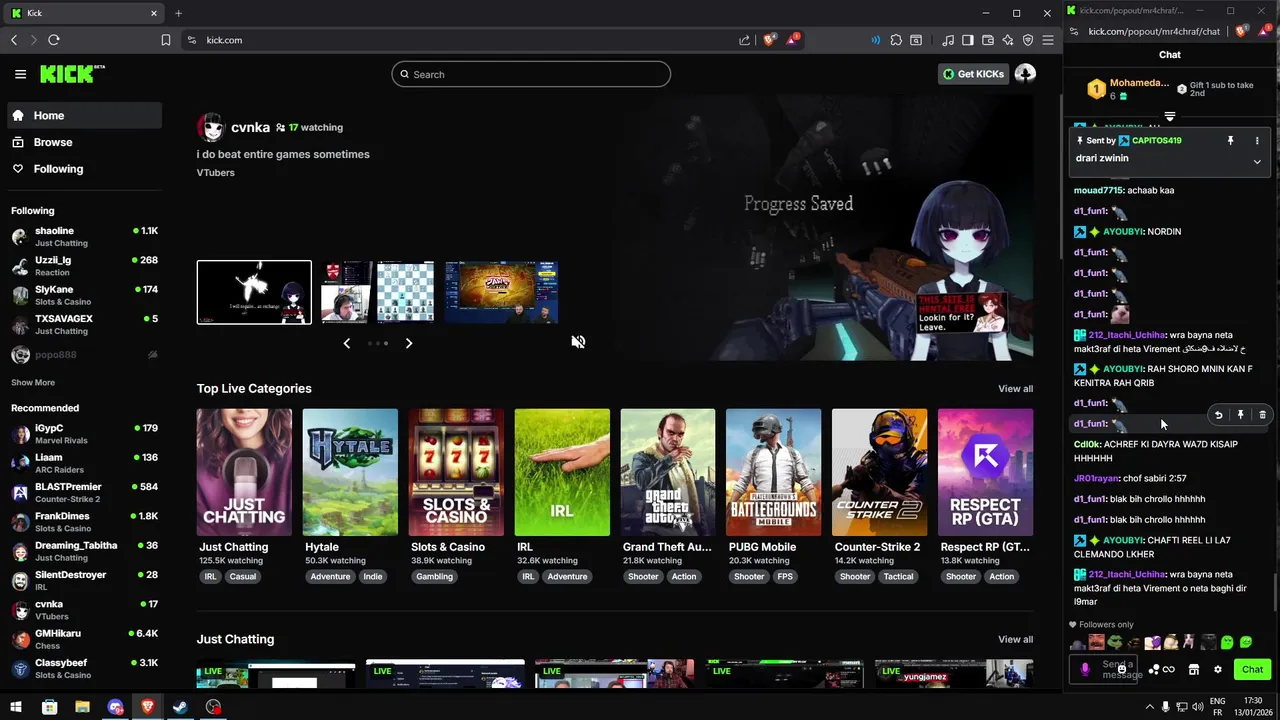Expand the Following list with Show More
The image size is (1280, 720).
click(33, 382)
